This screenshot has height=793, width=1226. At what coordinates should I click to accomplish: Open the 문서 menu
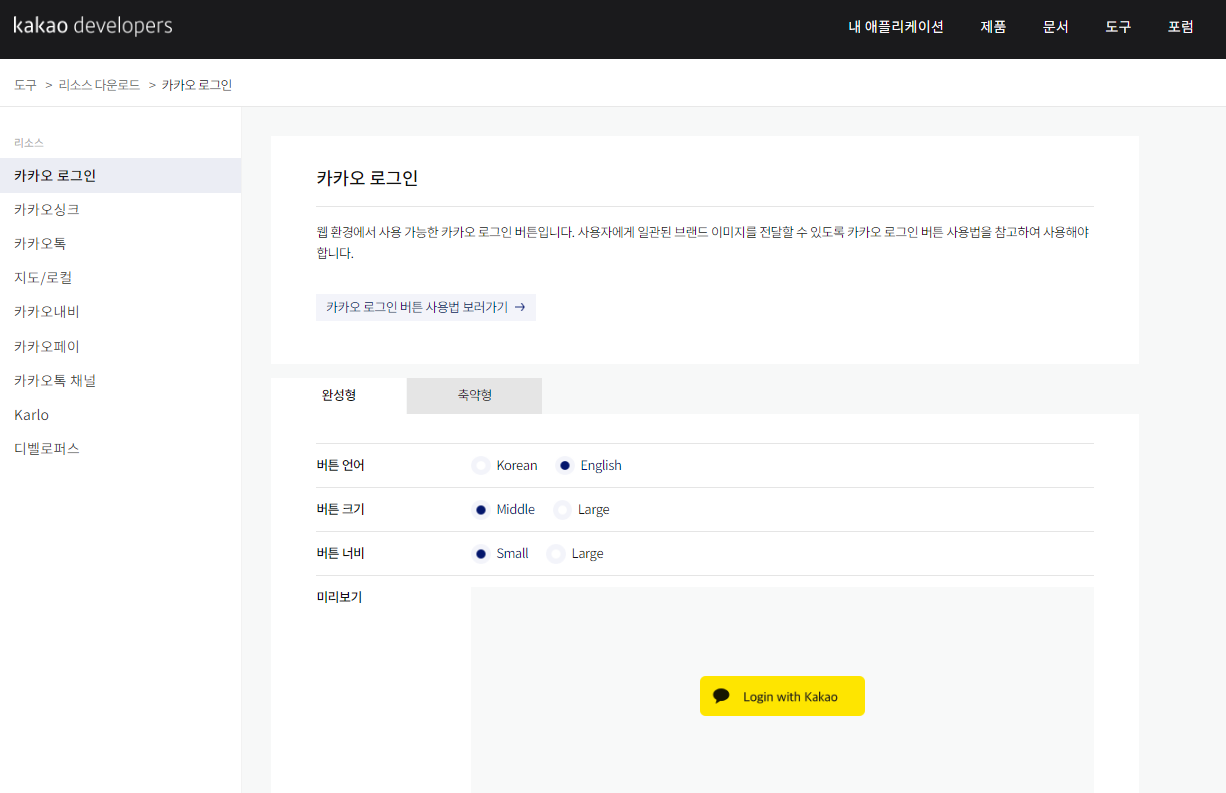coord(1056,27)
